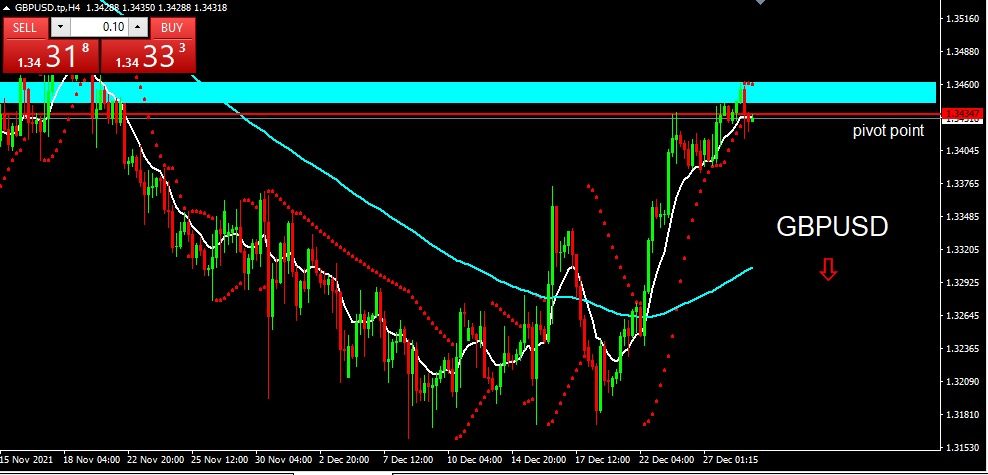Viewport: 988px width, 475px height.
Task: Click the 1.33205 price scale label
Action: point(962,249)
